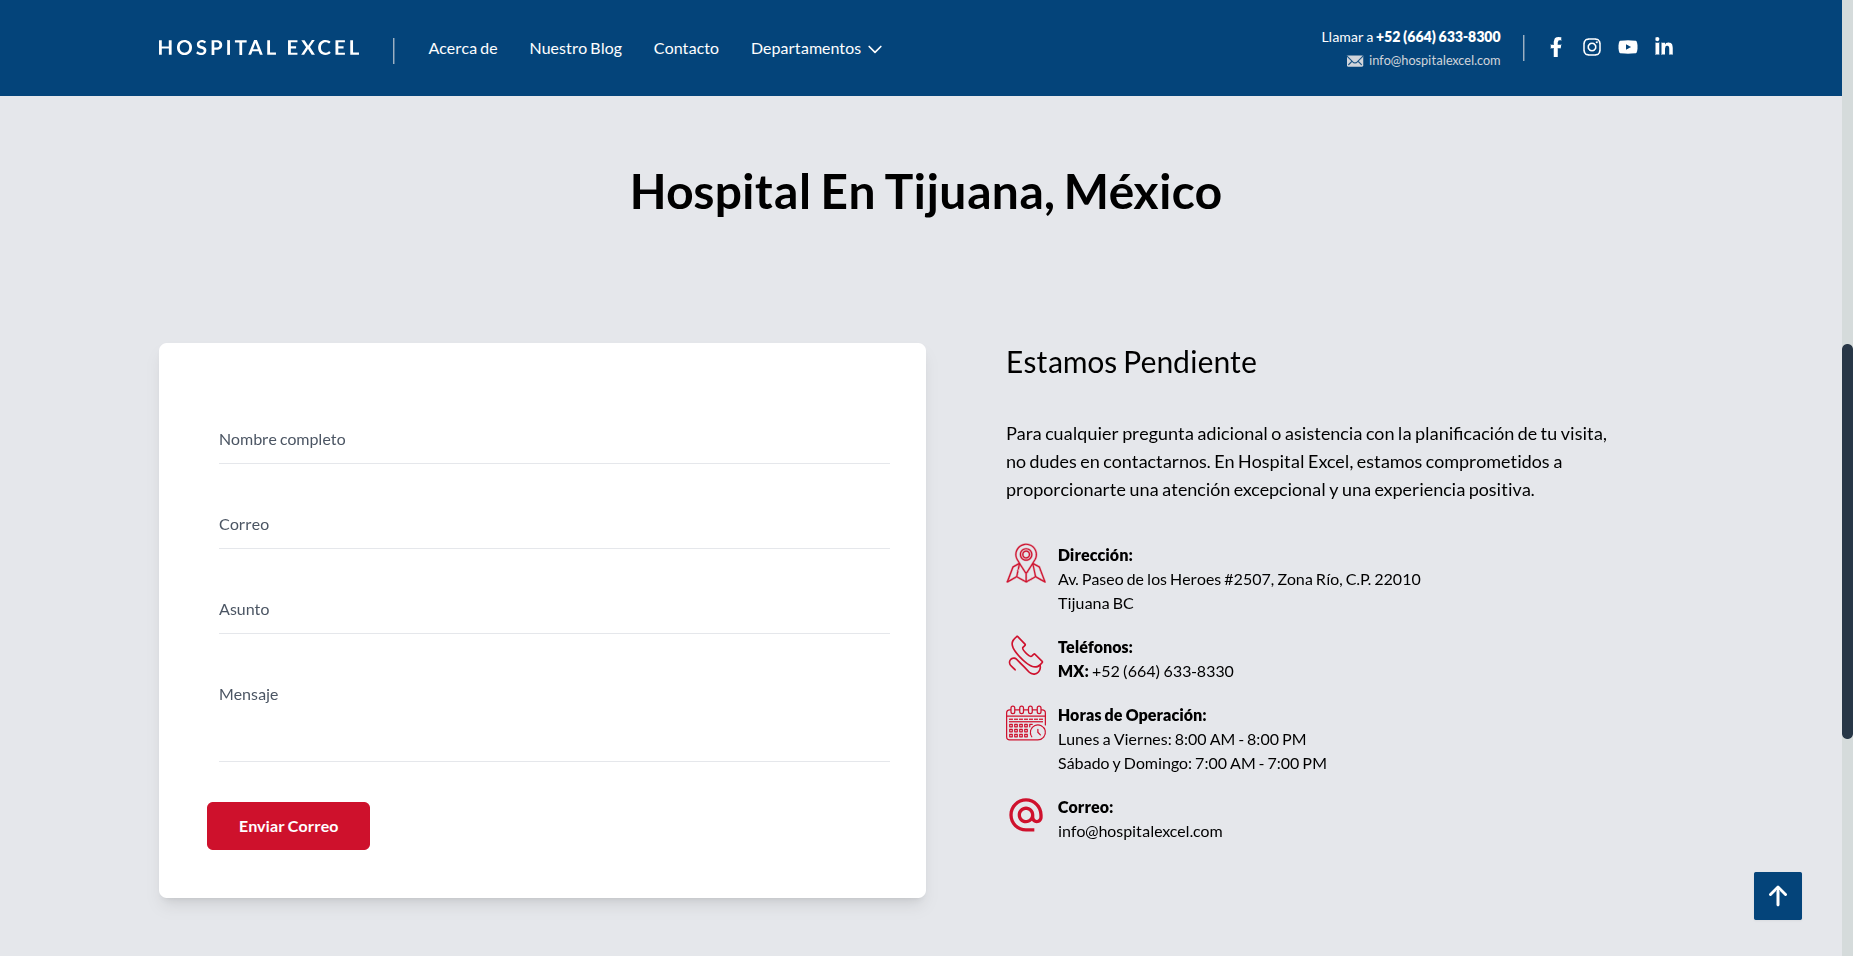
Task: Open the Instagram social icon
Action: pyautogui.click(x=1591, y=47)
